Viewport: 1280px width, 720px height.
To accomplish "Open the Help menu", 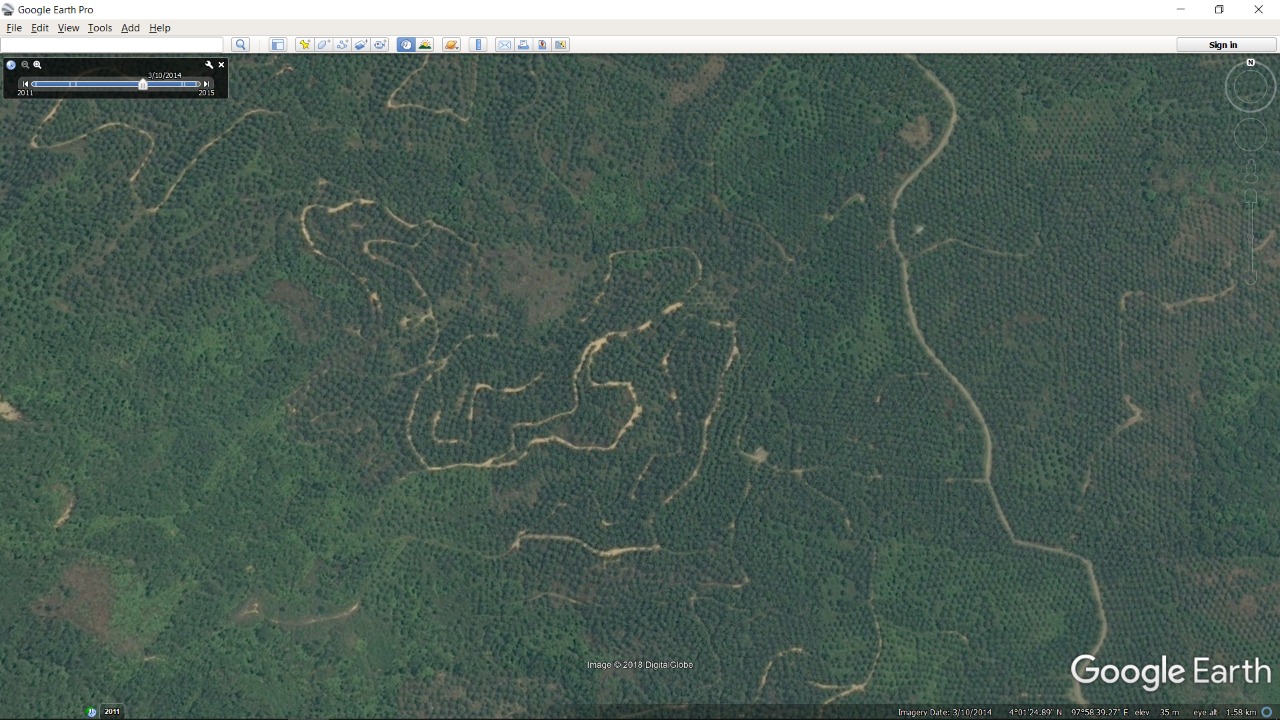I will [x=160, y=28].
